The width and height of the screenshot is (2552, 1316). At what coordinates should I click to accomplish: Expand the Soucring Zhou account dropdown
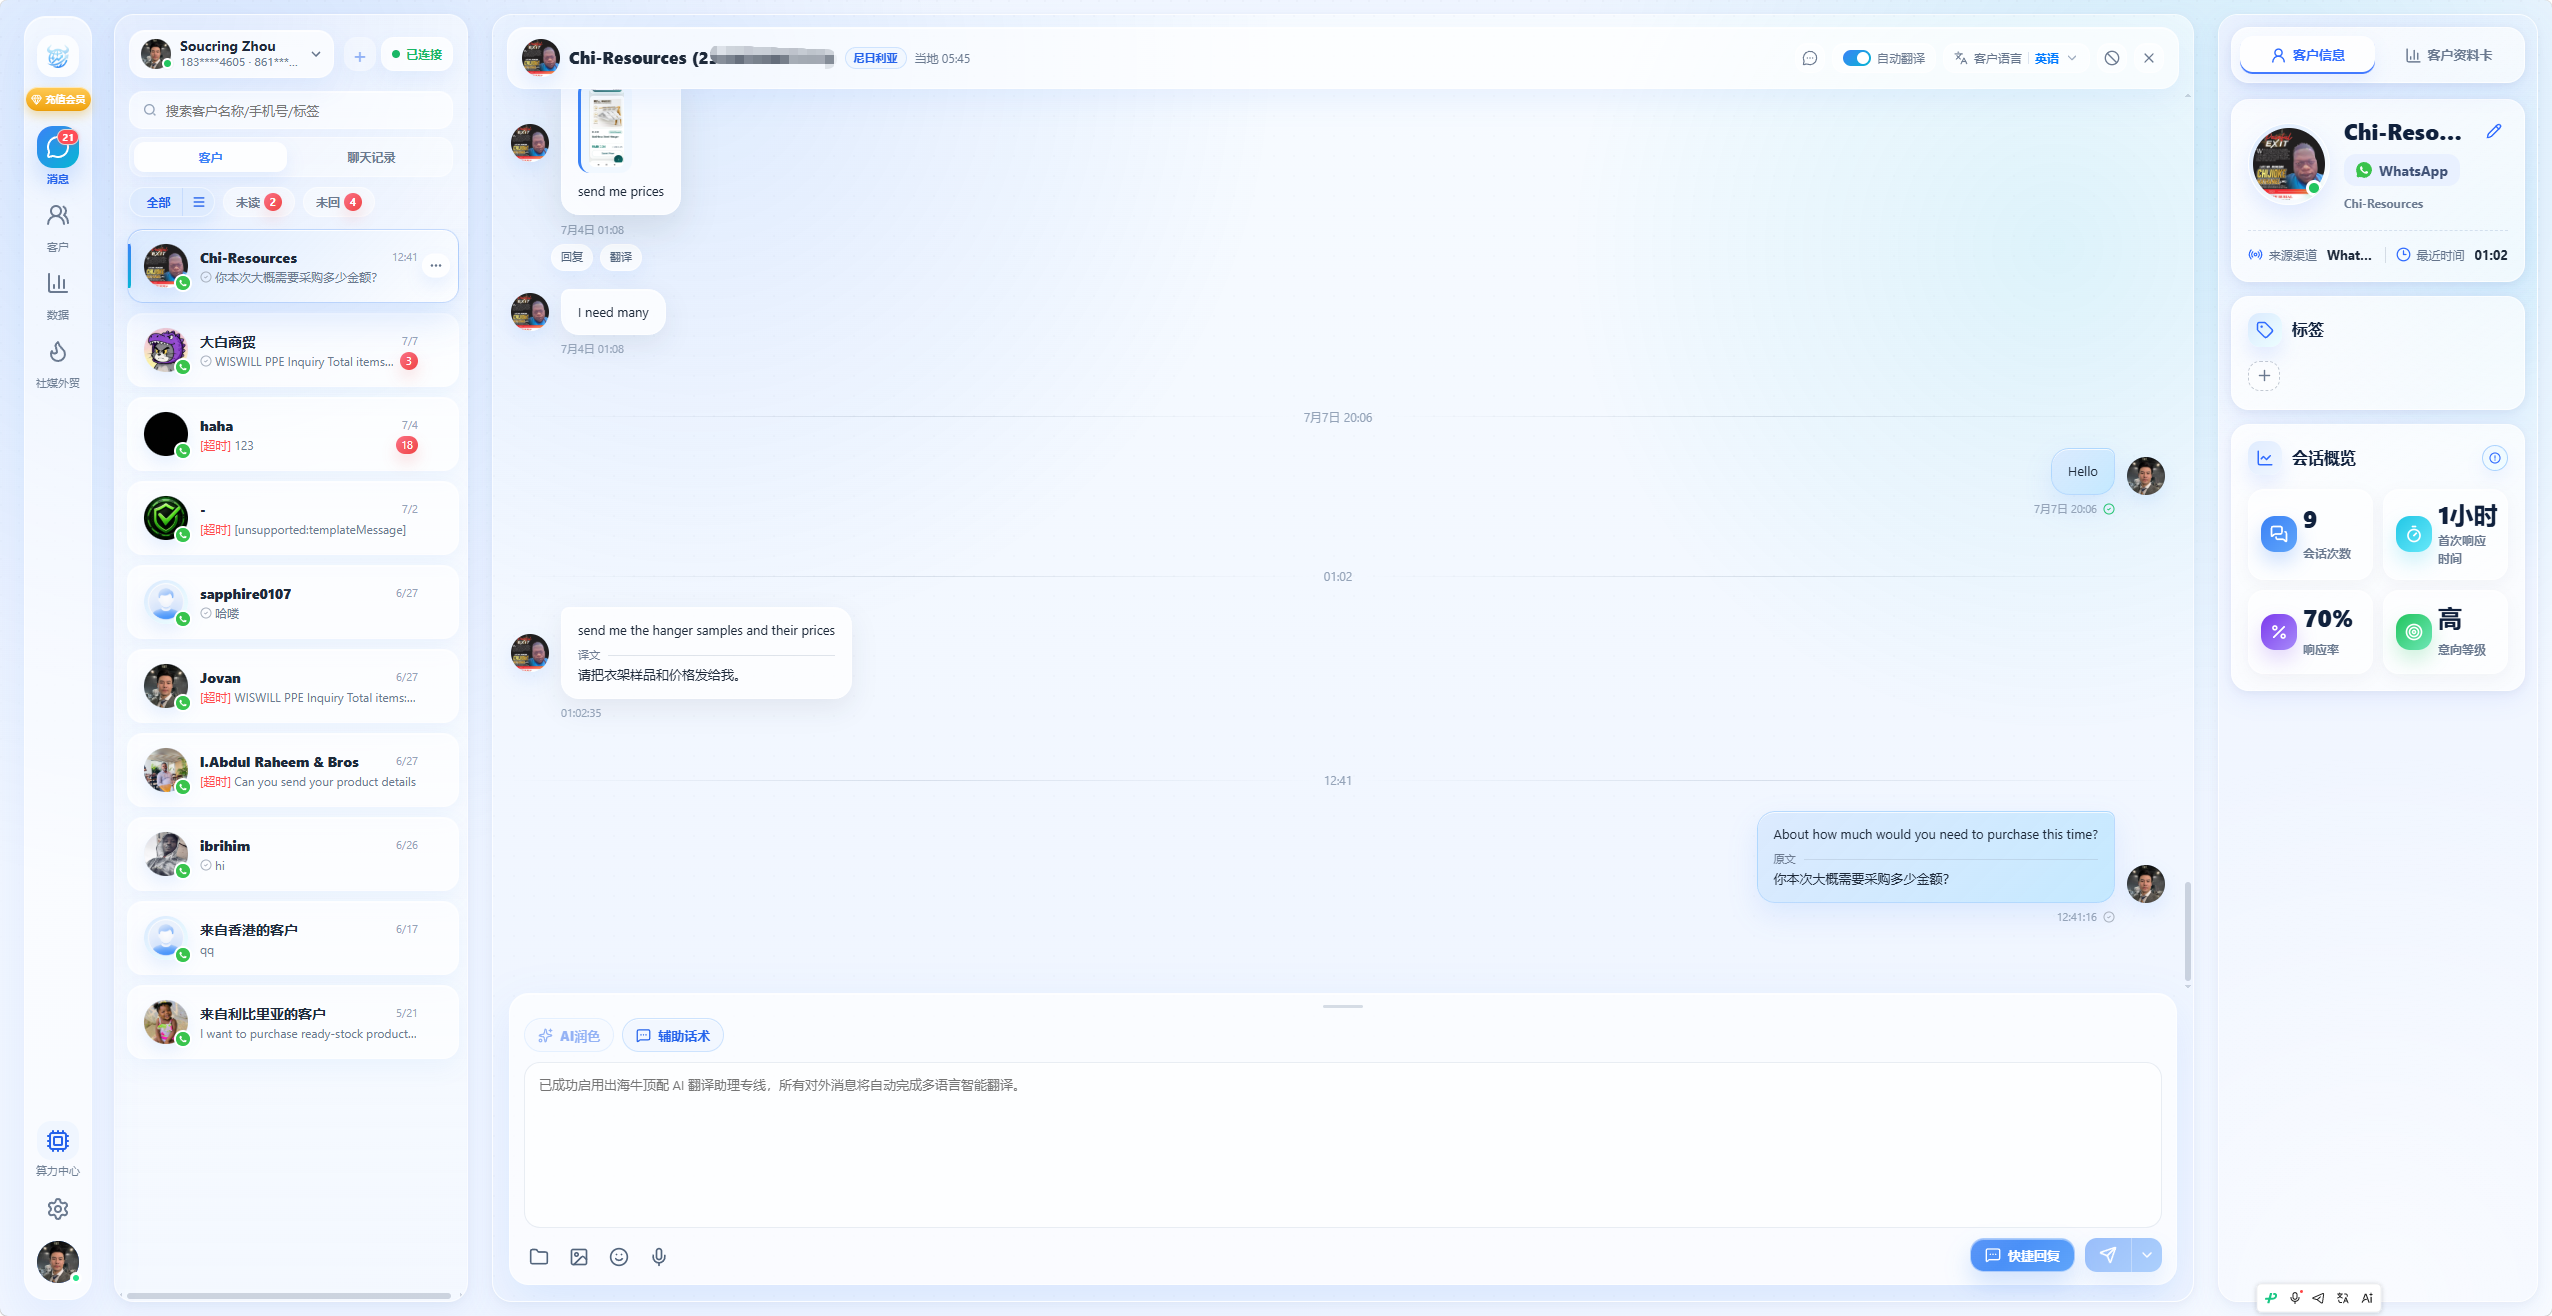316,54
